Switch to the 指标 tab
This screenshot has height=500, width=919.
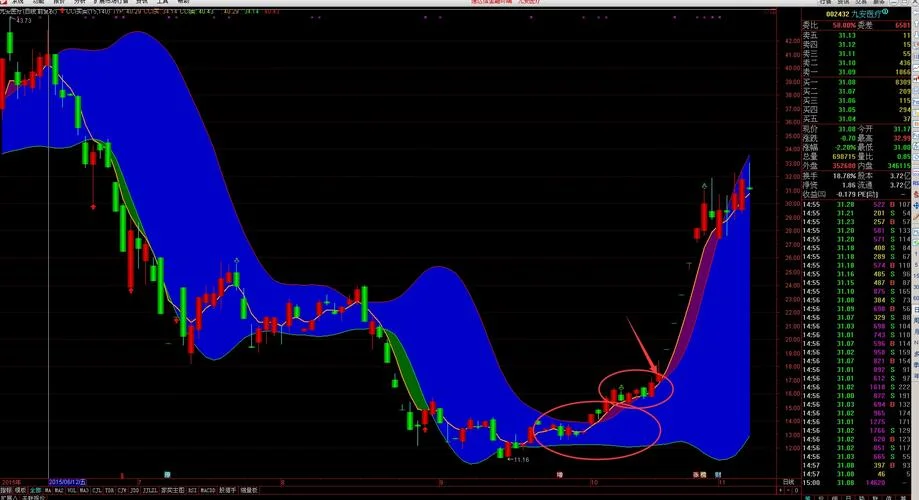tap(6, 490)
